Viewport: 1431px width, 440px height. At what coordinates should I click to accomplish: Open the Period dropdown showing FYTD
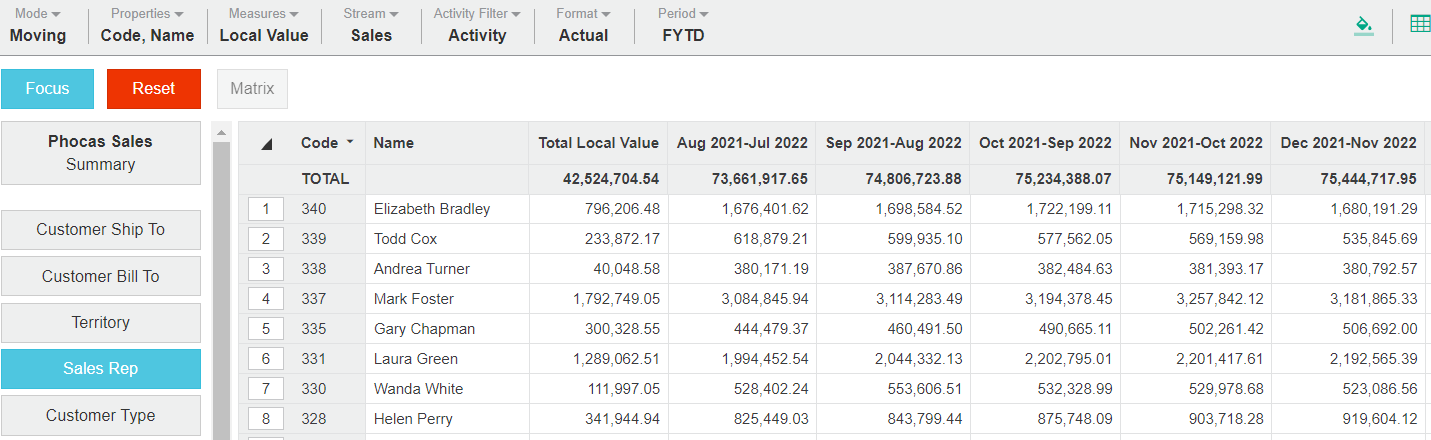pyautogui.click(x=683, y=25)
